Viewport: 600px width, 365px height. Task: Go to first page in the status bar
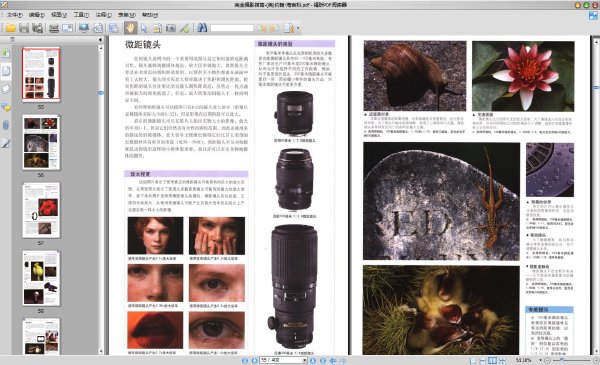(x=245, y=360)
